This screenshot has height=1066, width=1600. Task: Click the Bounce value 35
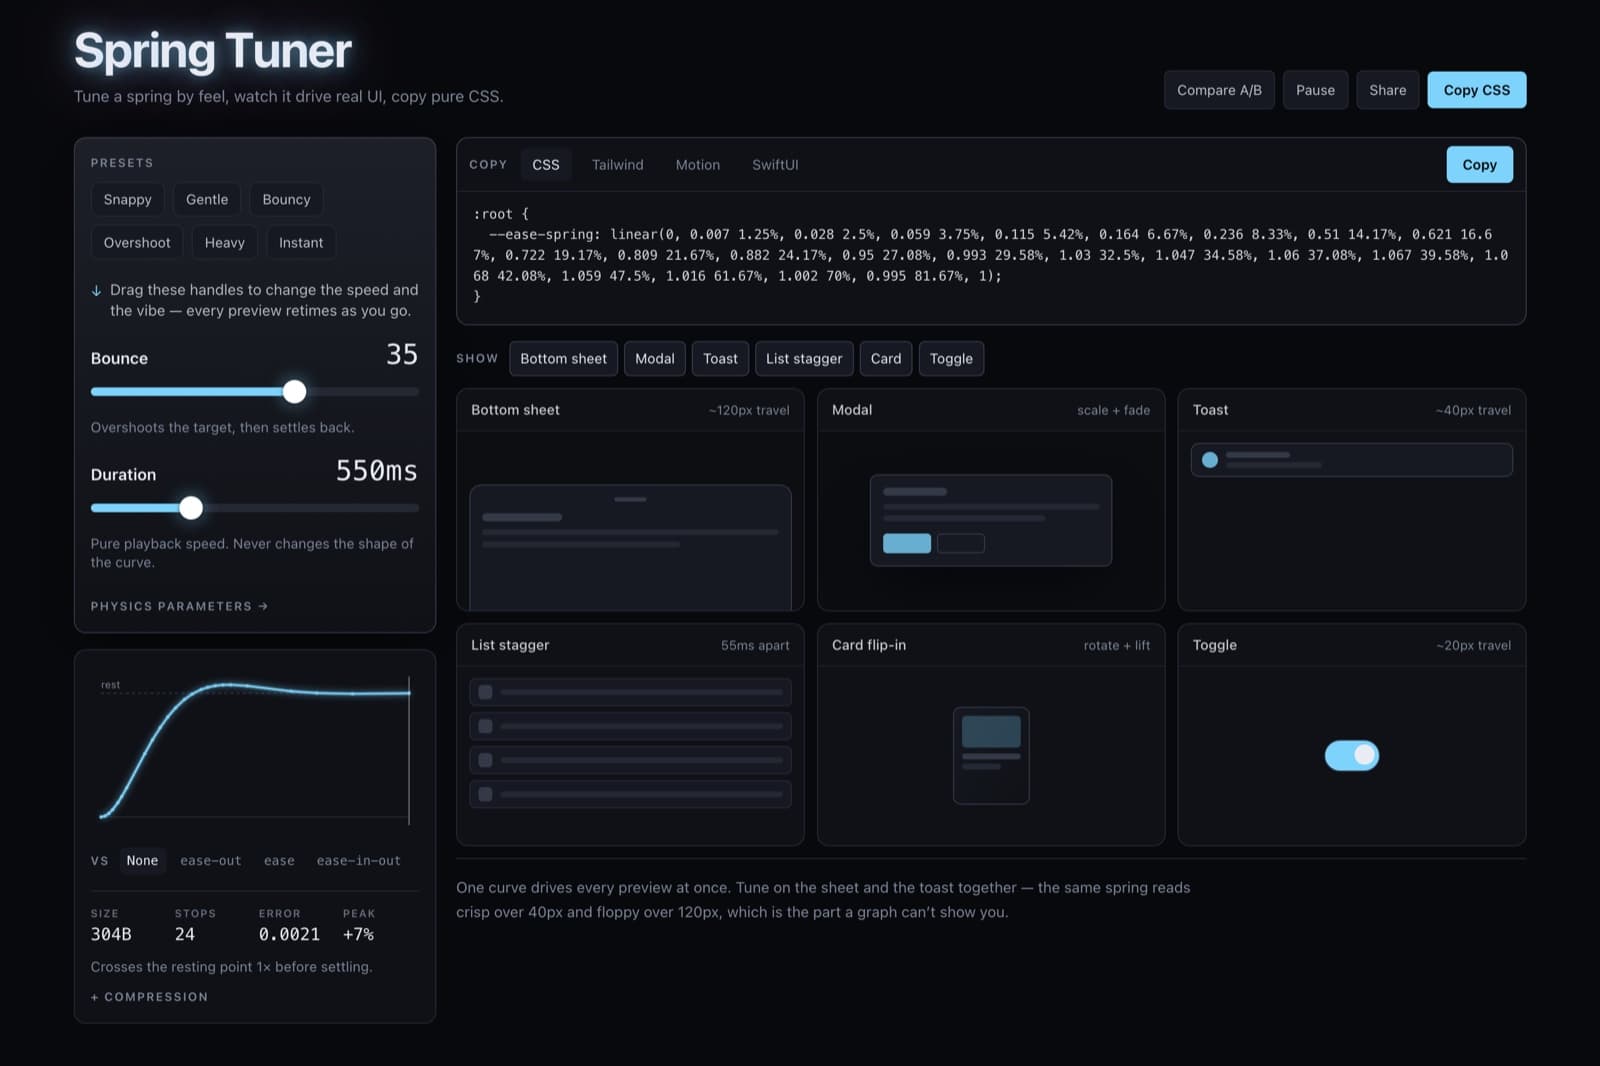[x=402, y=355]
